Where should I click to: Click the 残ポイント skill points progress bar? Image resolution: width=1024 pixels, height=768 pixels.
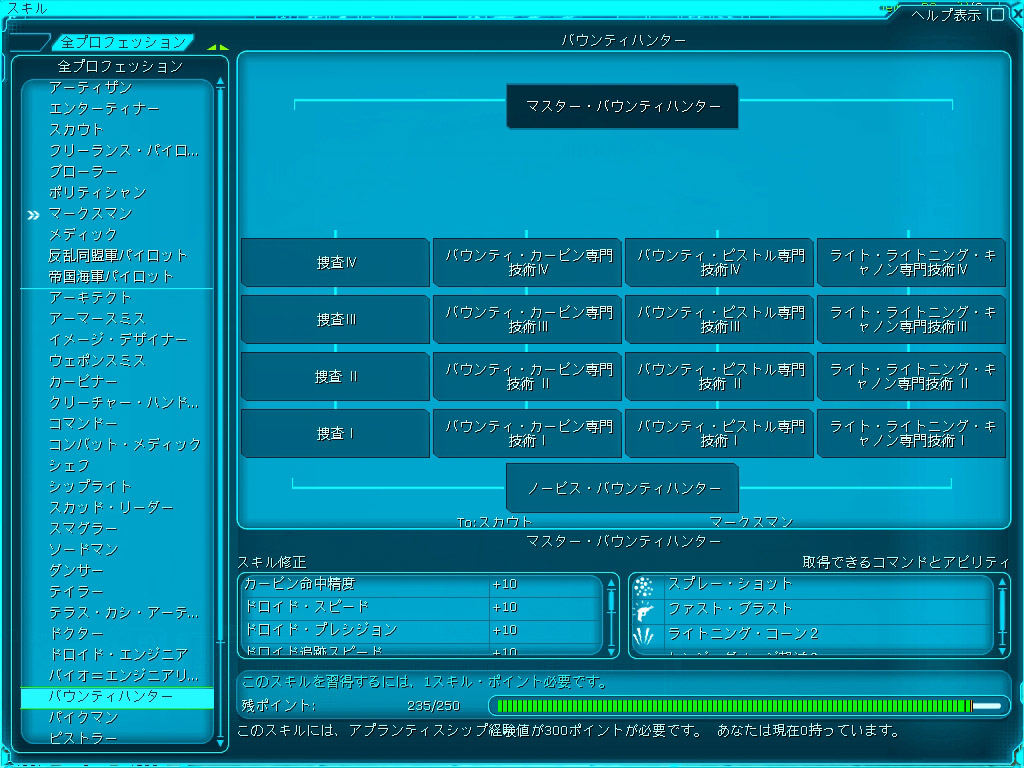pos(749,706)
